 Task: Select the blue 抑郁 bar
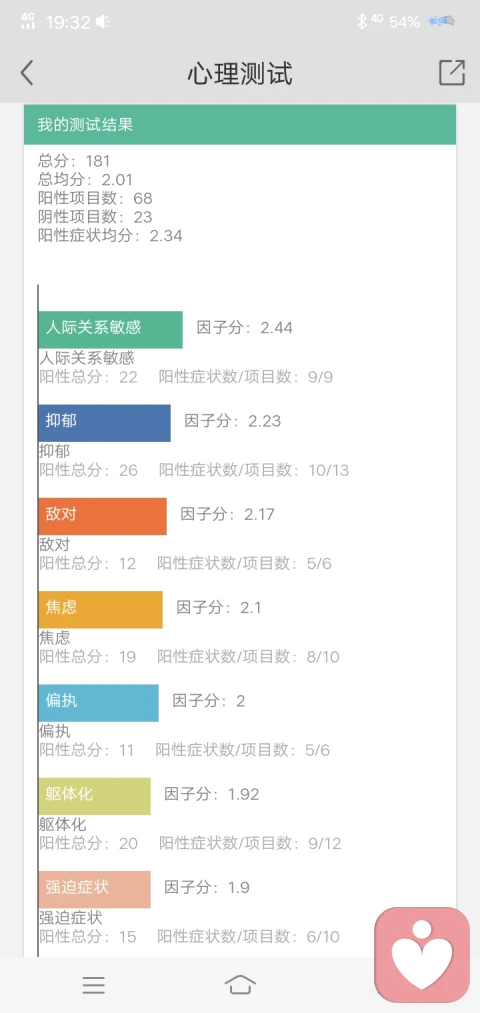[105, 423]
